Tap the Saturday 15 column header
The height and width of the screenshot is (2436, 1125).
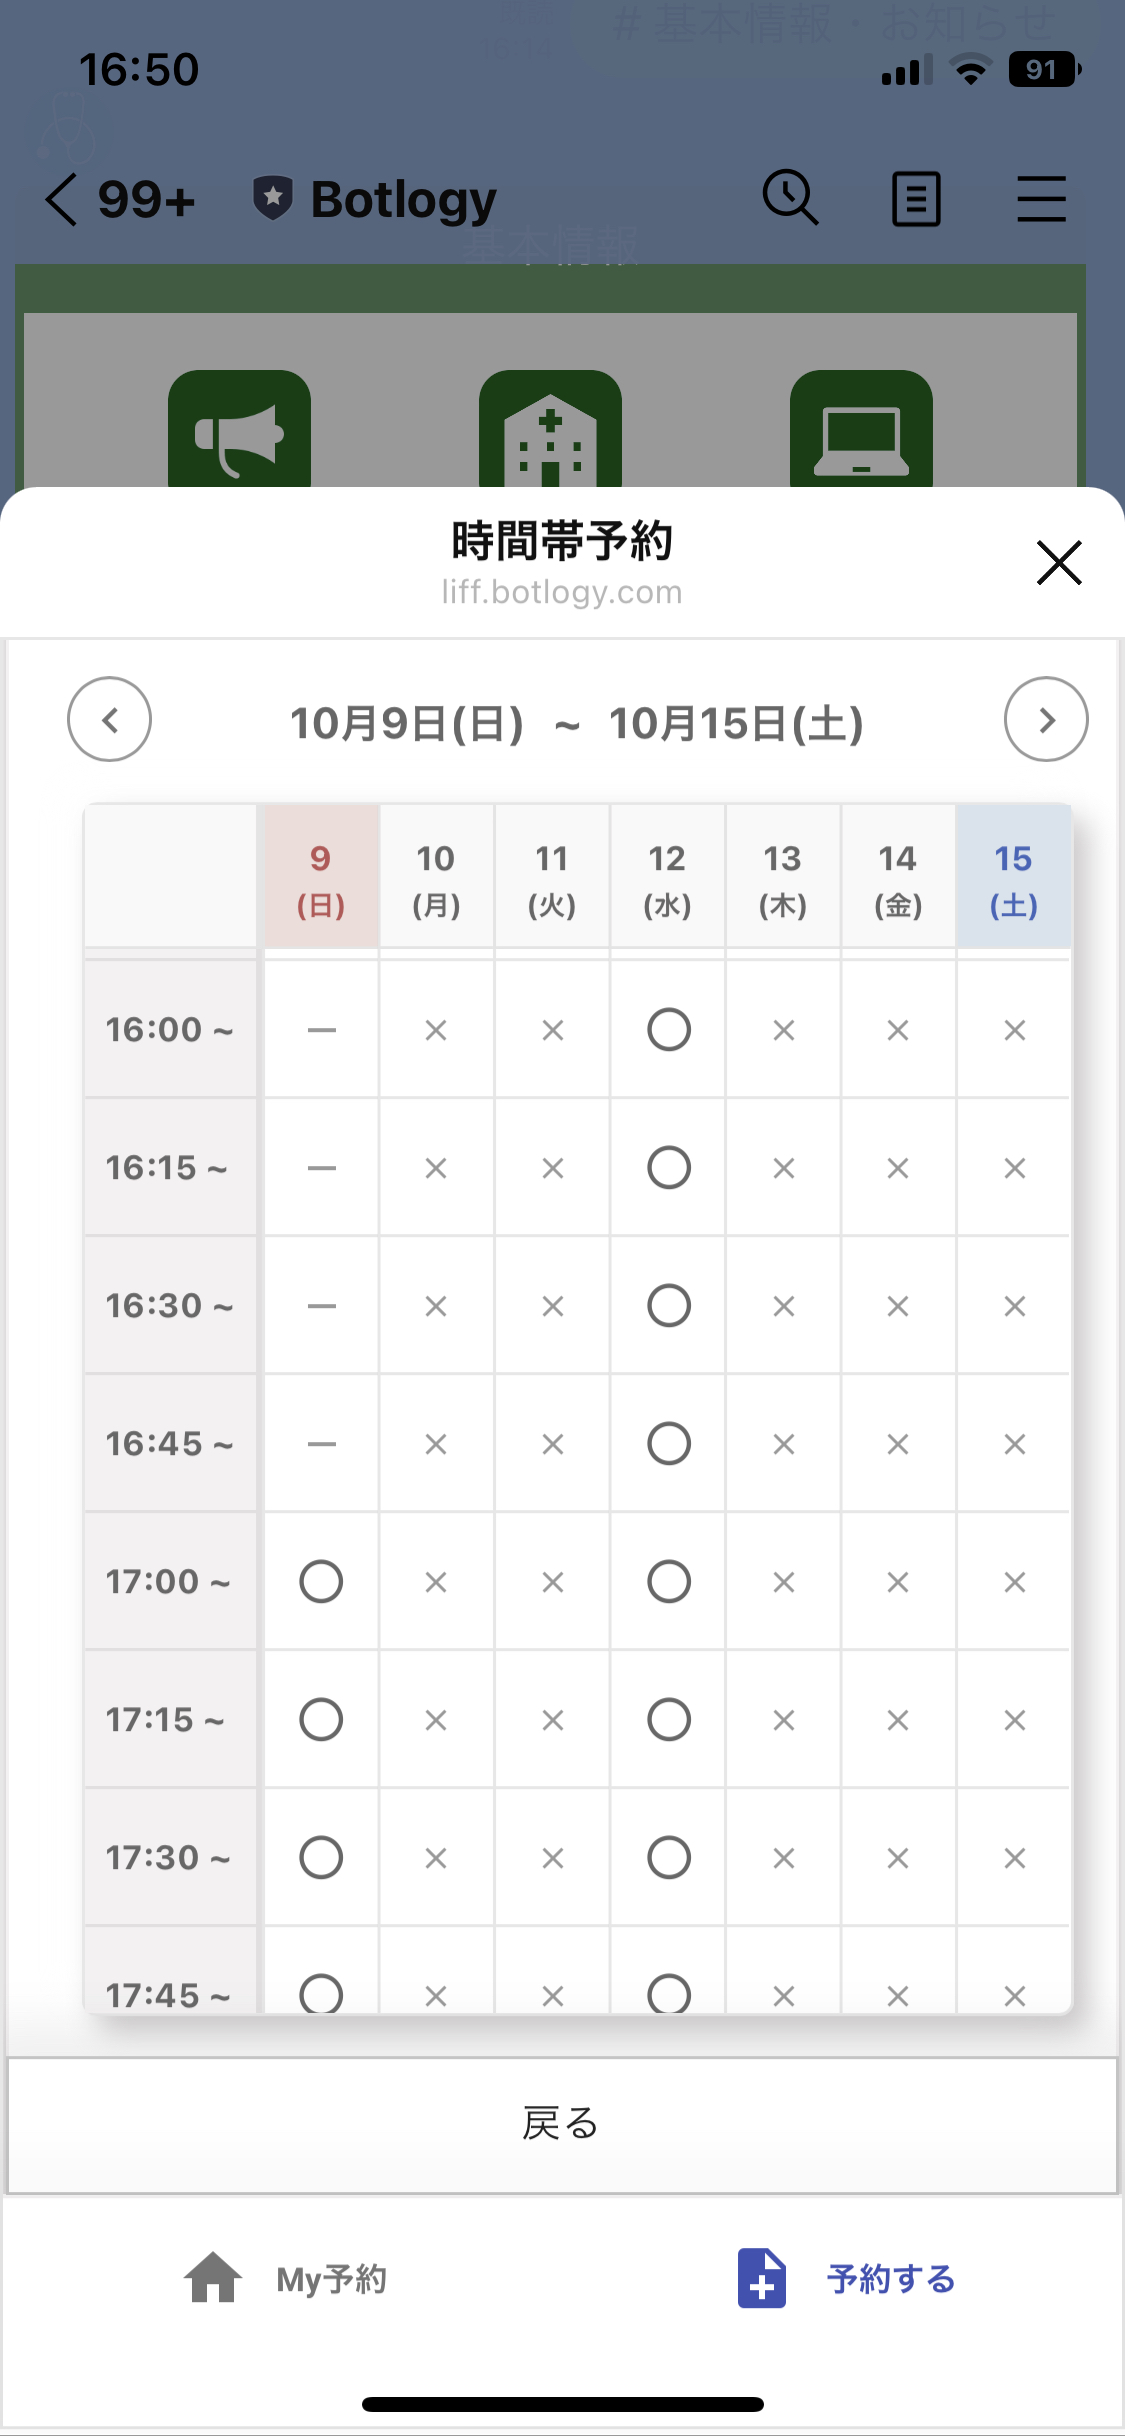pos(1013,878)
